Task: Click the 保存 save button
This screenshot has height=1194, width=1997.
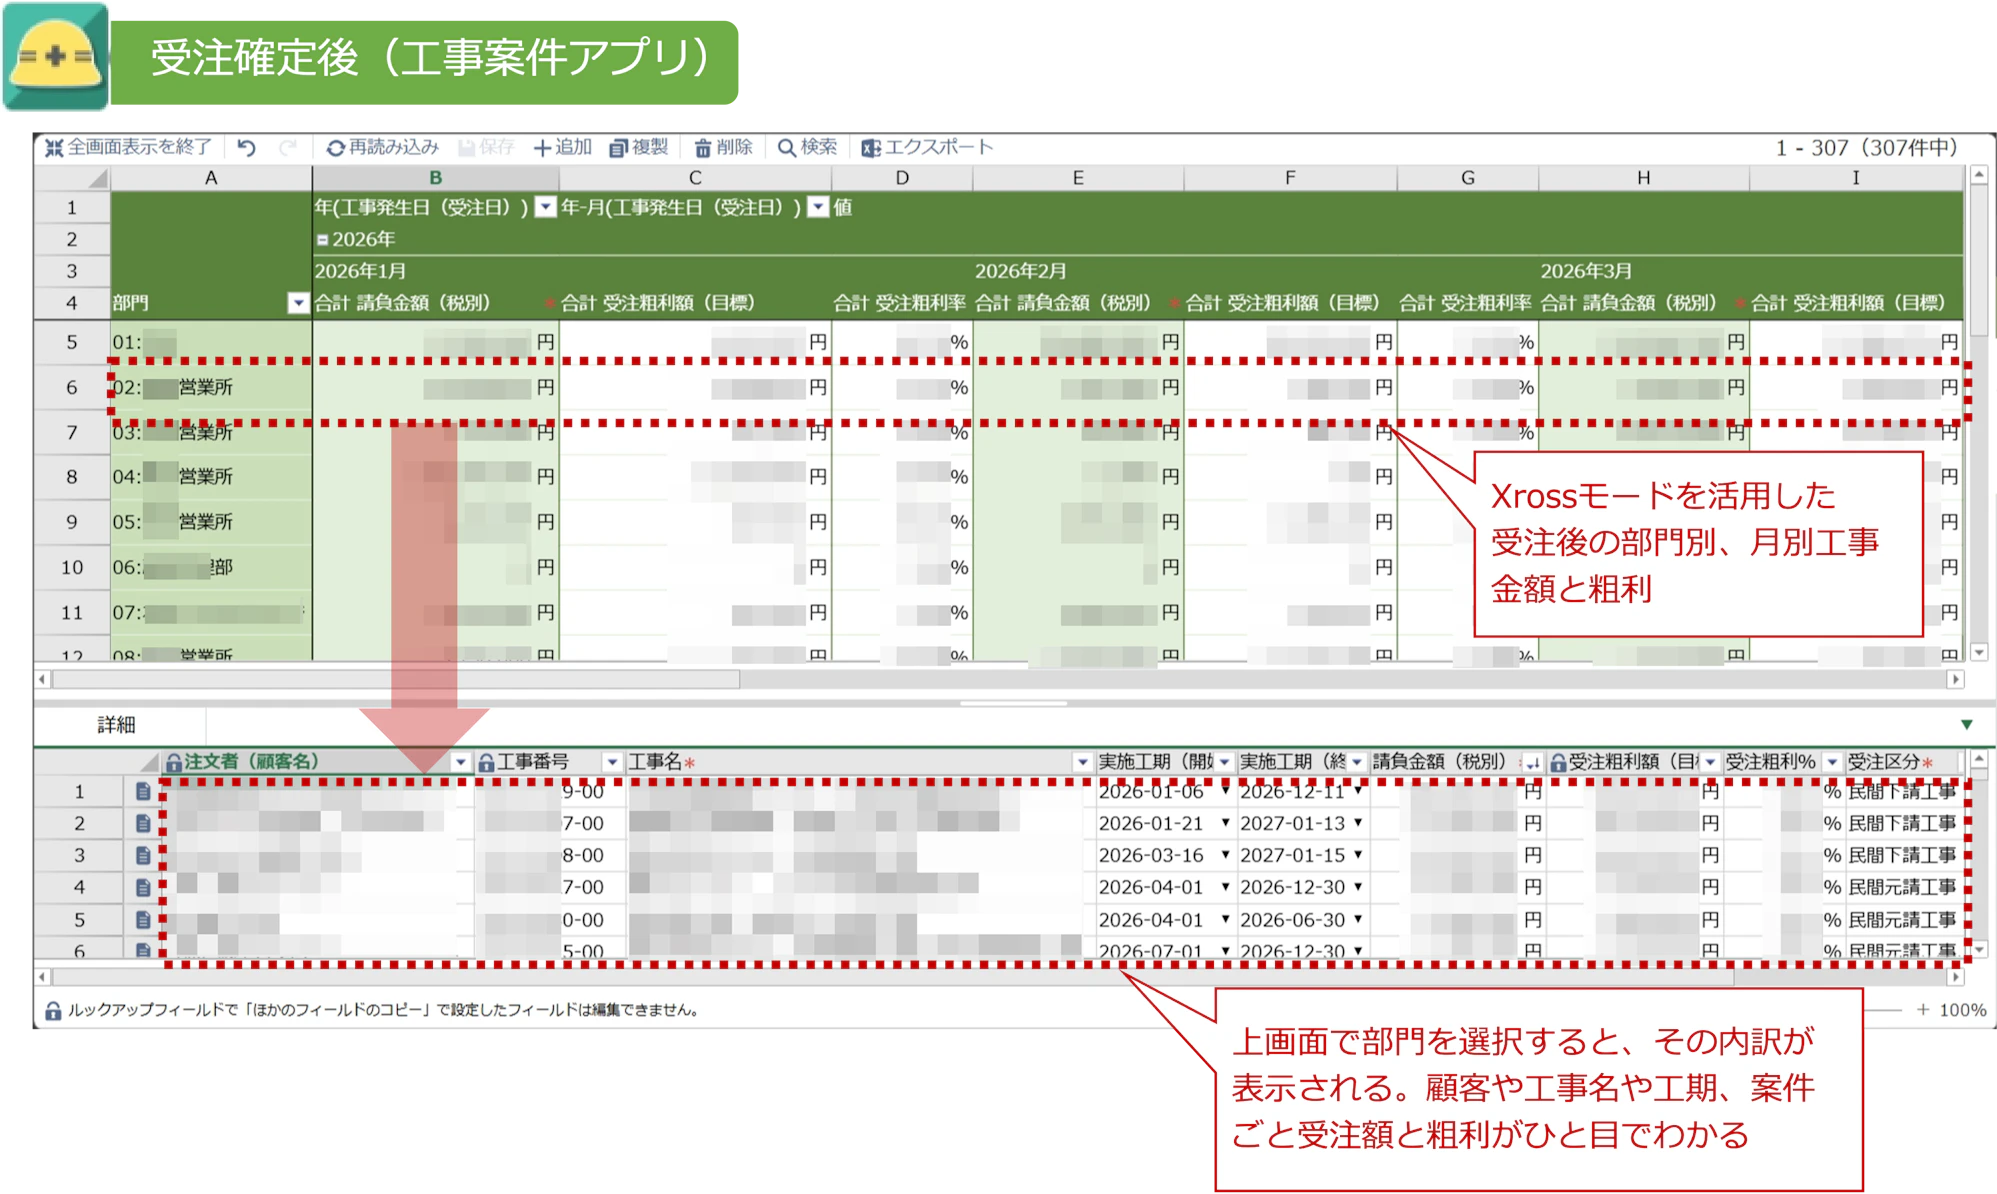Action: coord(486,148)
